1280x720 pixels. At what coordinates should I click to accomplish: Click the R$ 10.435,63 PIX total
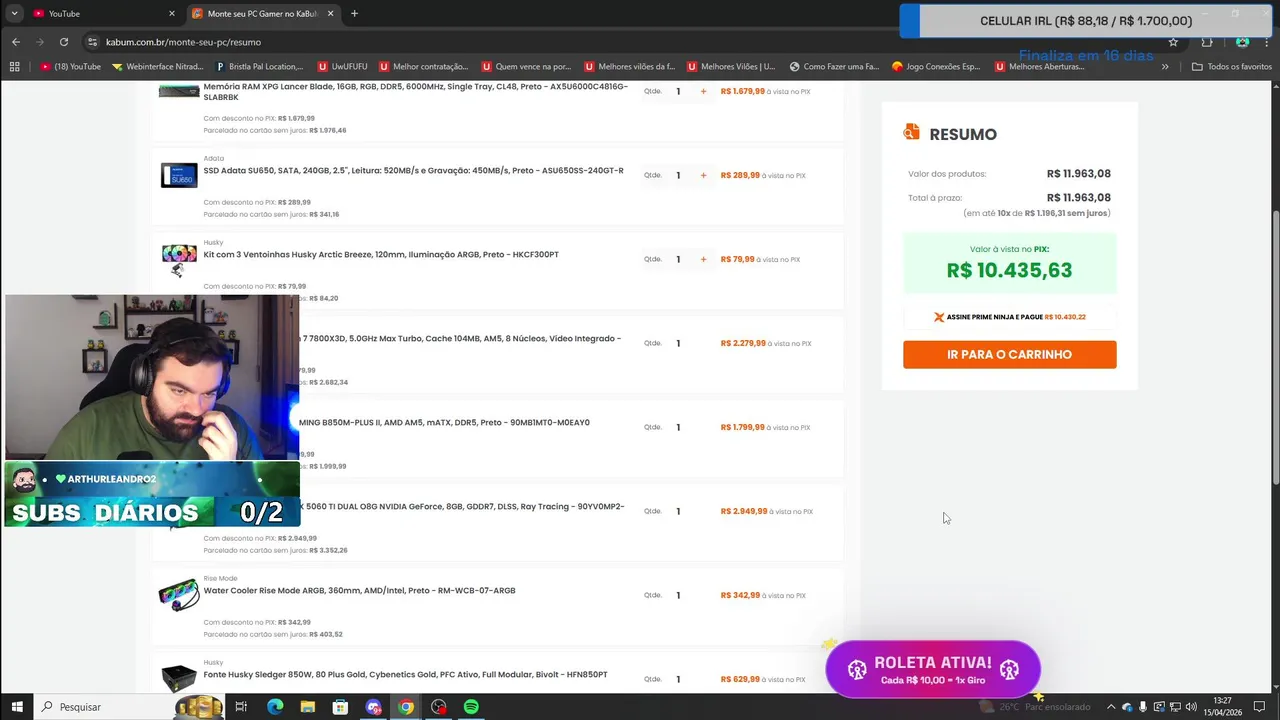[x=1009, y=271]
